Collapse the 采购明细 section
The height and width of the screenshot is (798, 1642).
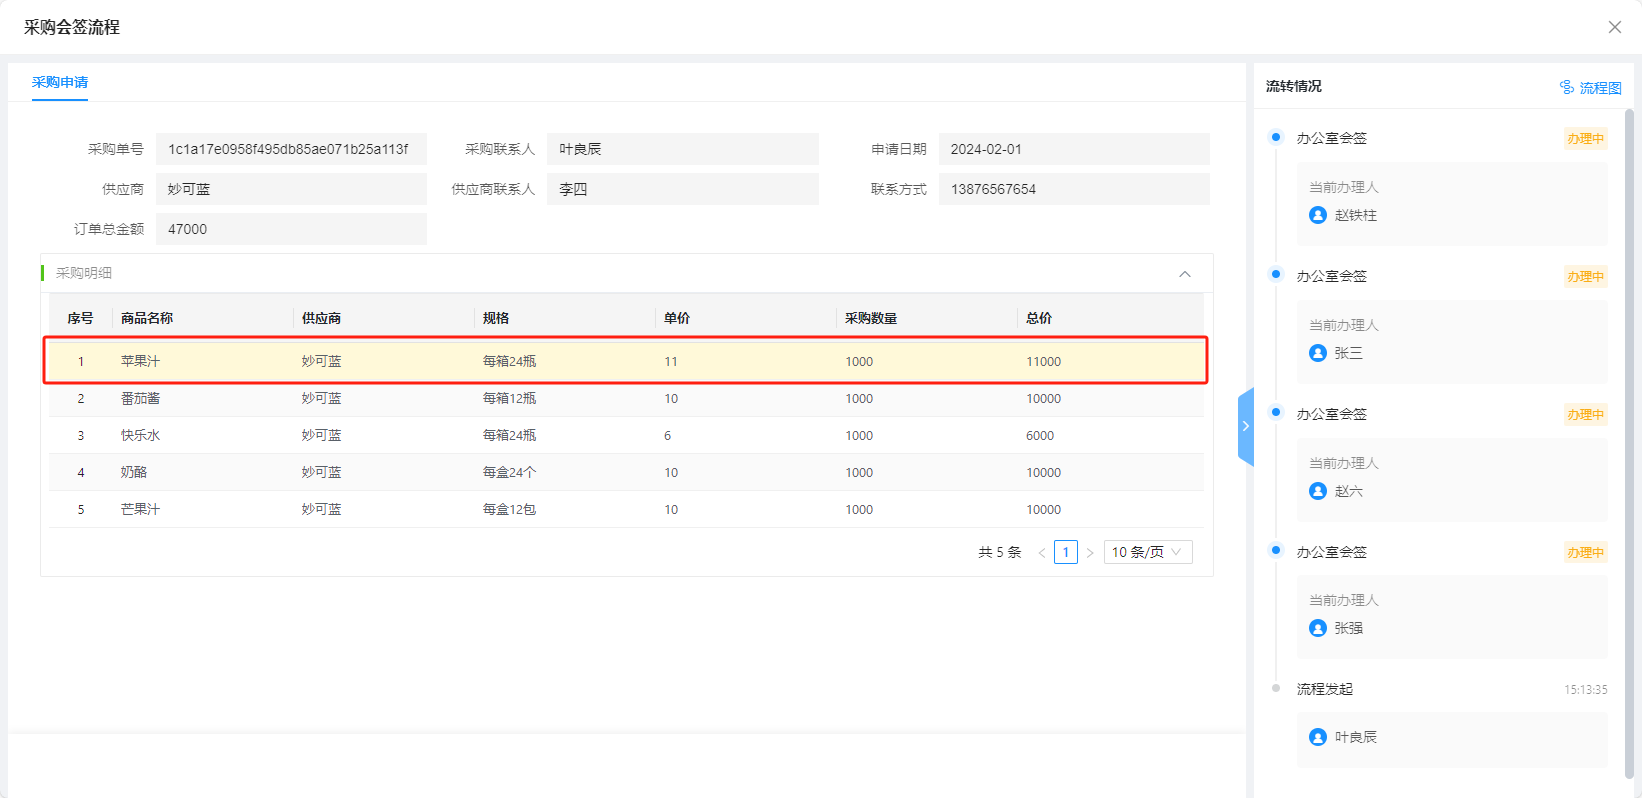pos(1185,274)
